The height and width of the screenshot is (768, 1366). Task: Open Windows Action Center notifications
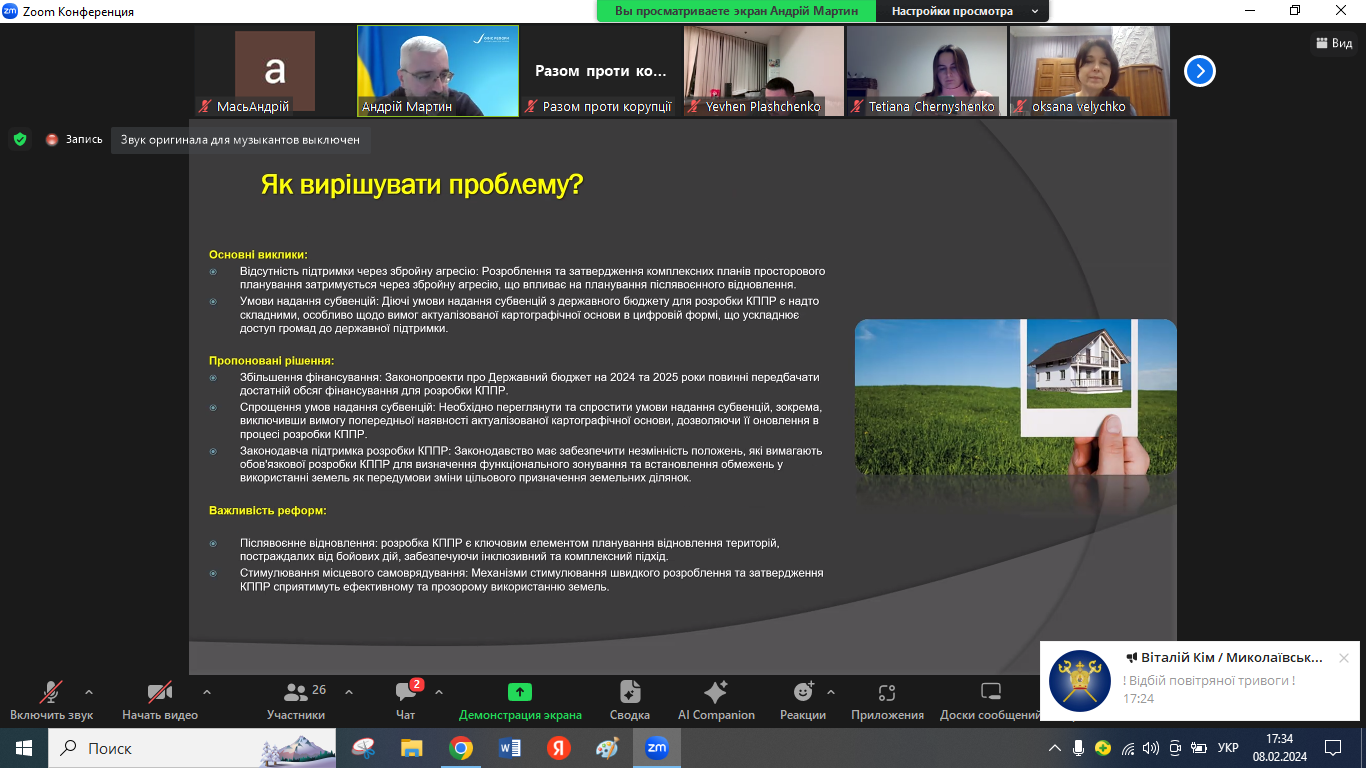(x=1333, y=748)
